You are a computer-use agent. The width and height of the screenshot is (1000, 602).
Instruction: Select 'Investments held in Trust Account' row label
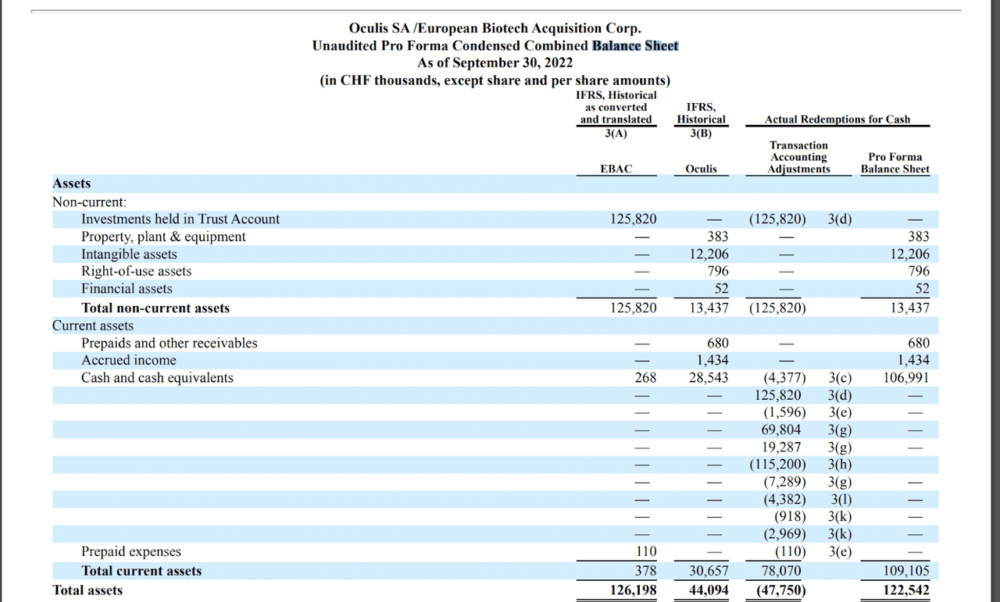180,219
